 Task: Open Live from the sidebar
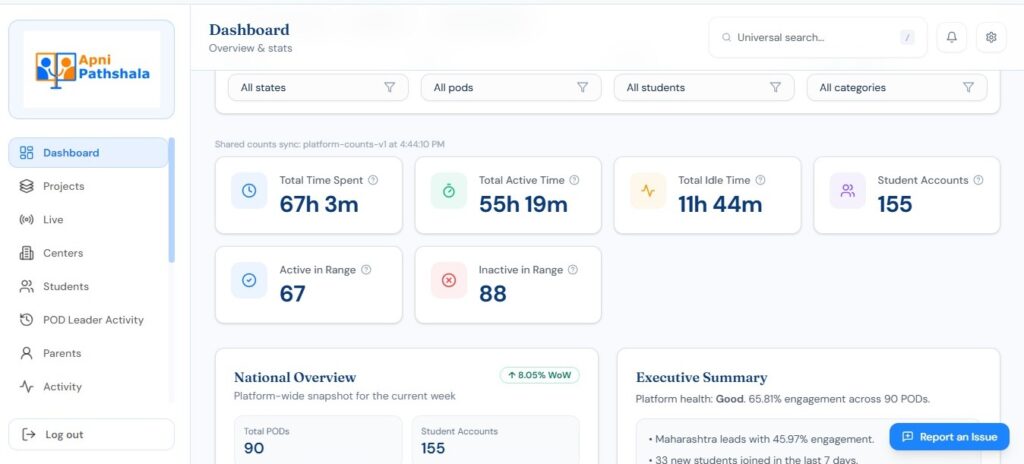[x=88, y=220]
